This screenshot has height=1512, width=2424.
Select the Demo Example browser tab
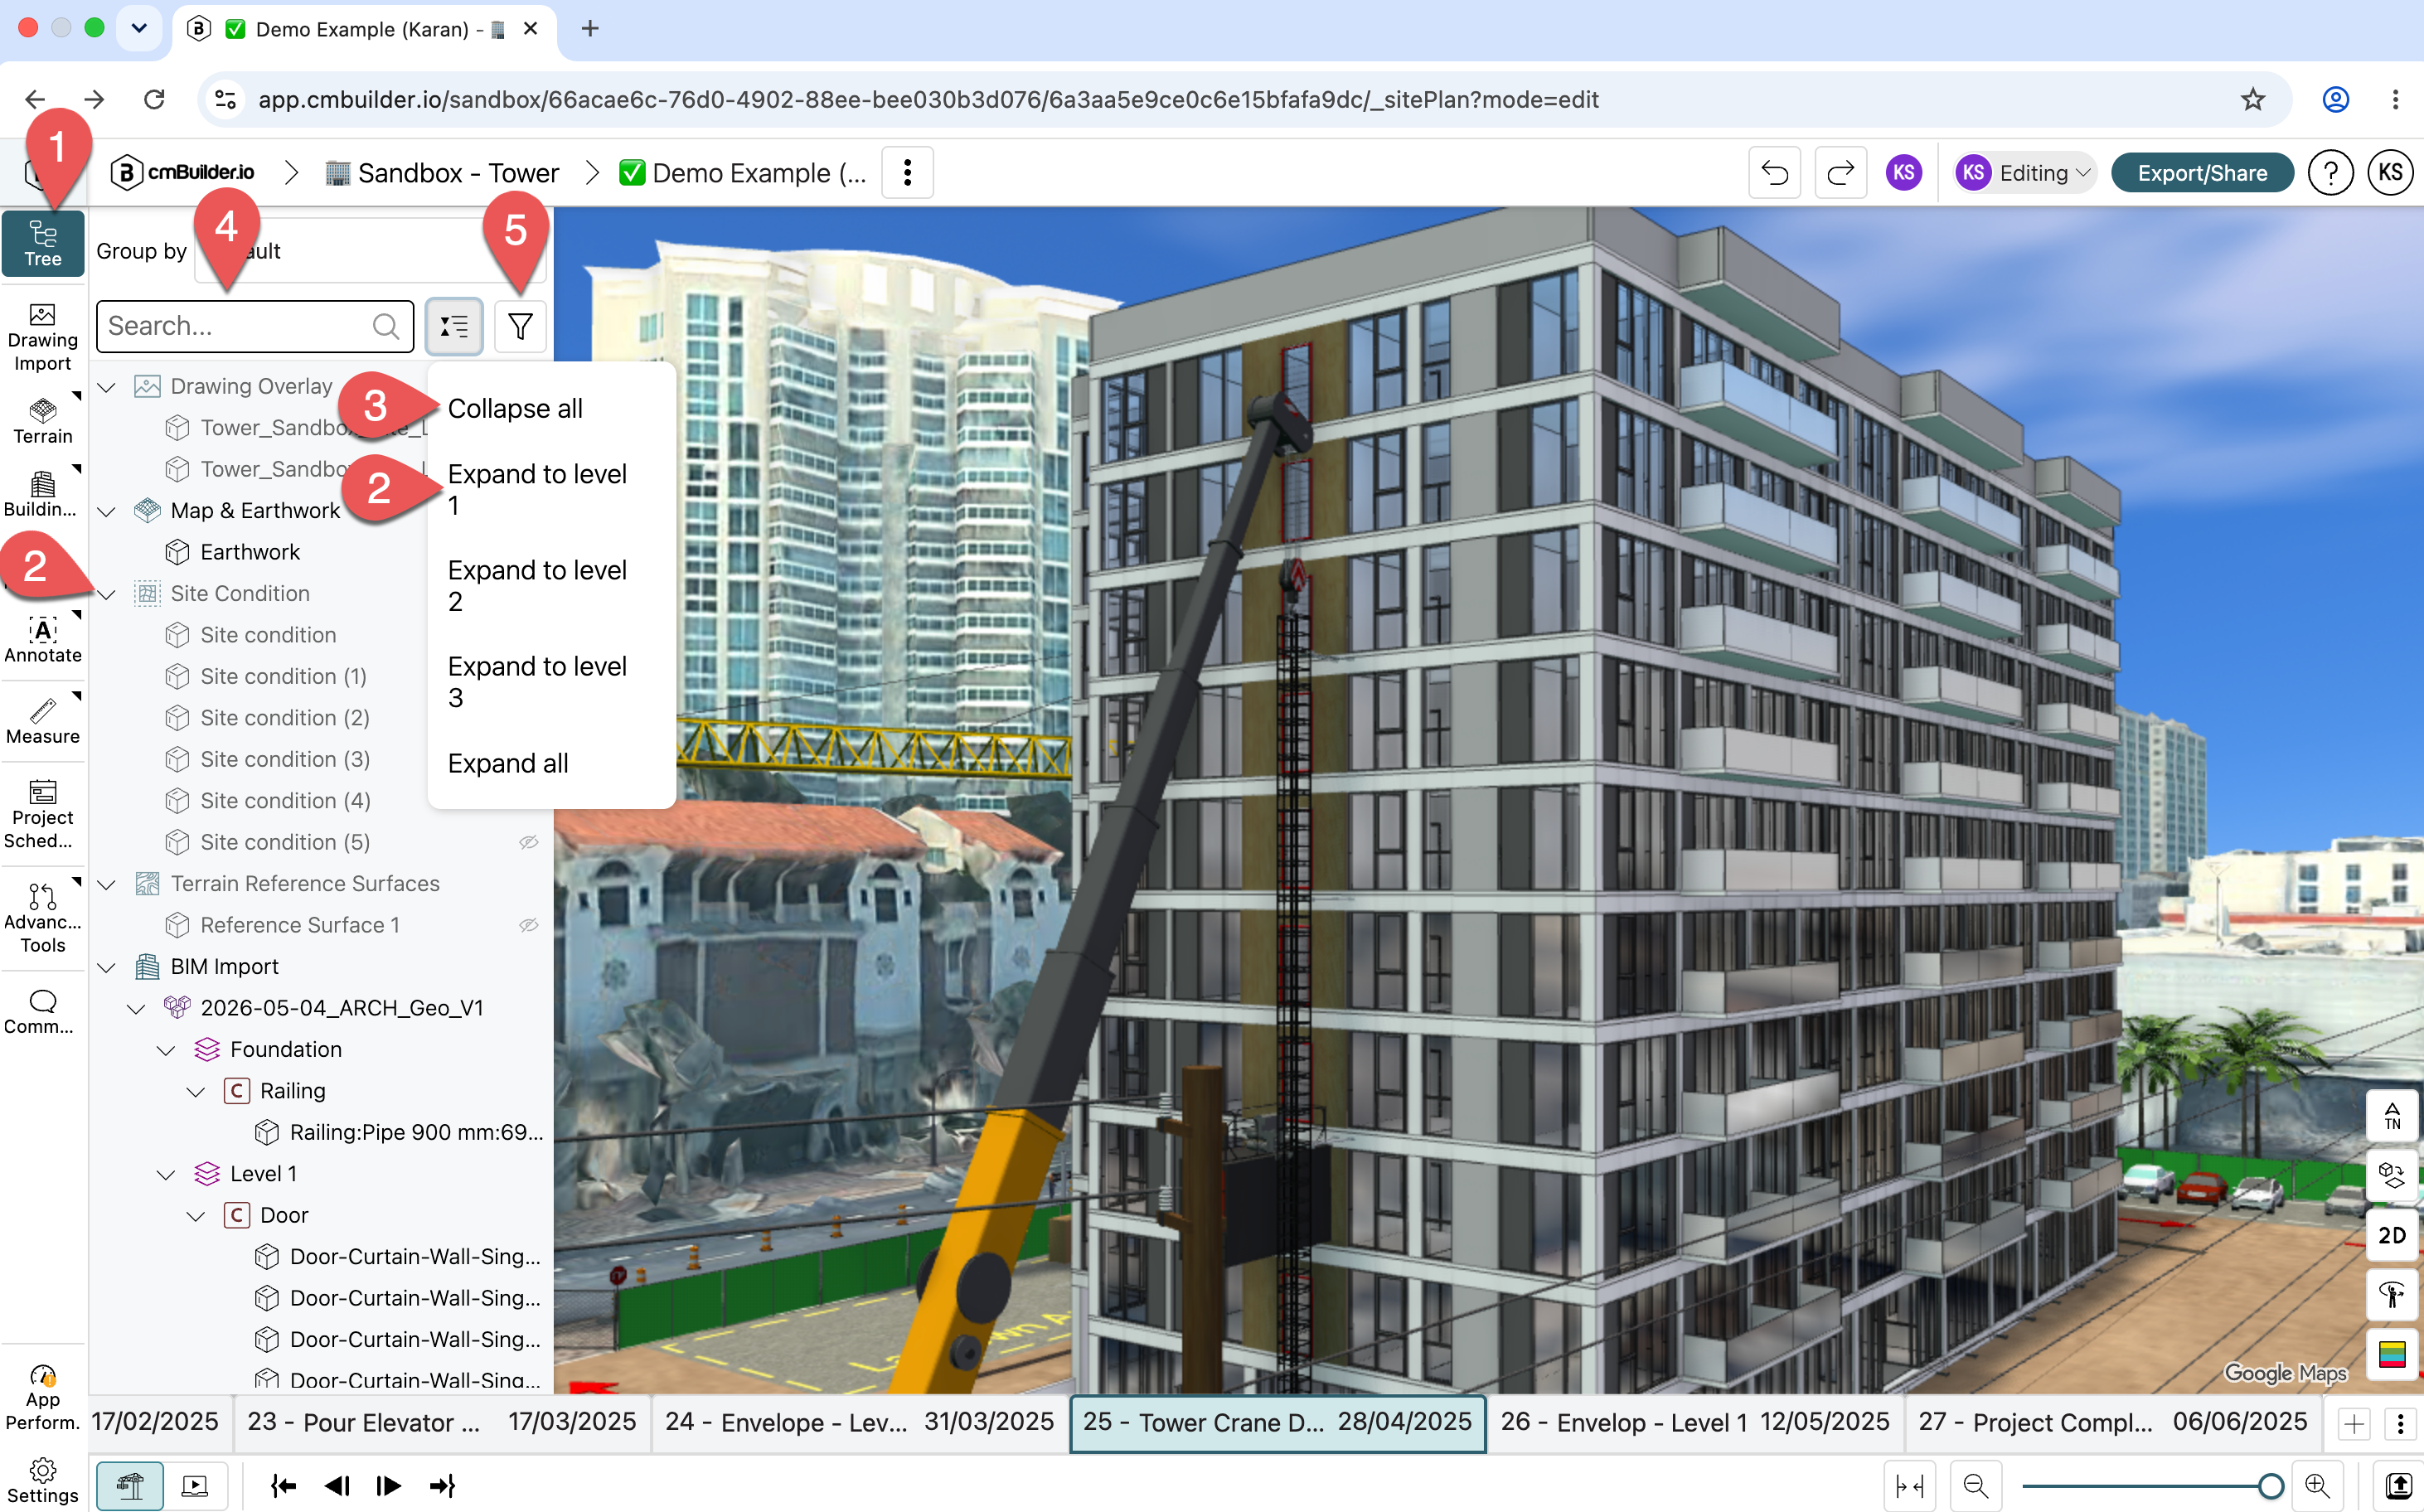coord(364,29)
